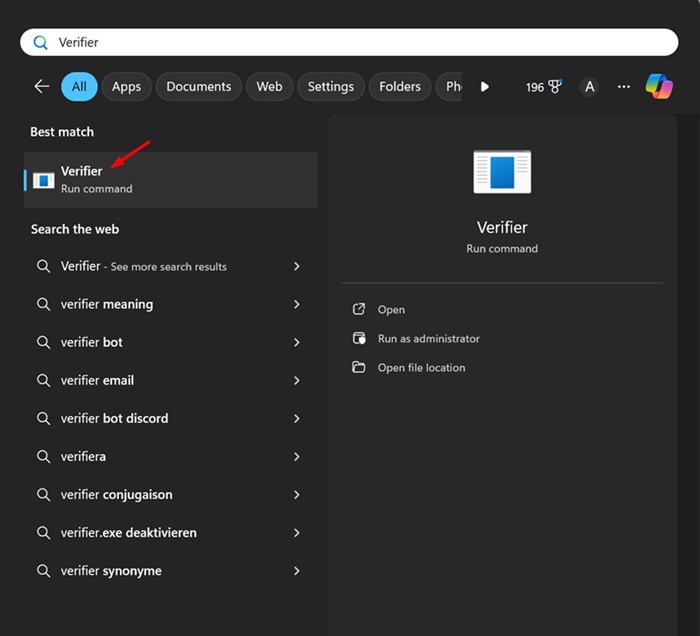Open the three-dots more options menu
Screen dimensions: 700x636
(x=624, y=87)
